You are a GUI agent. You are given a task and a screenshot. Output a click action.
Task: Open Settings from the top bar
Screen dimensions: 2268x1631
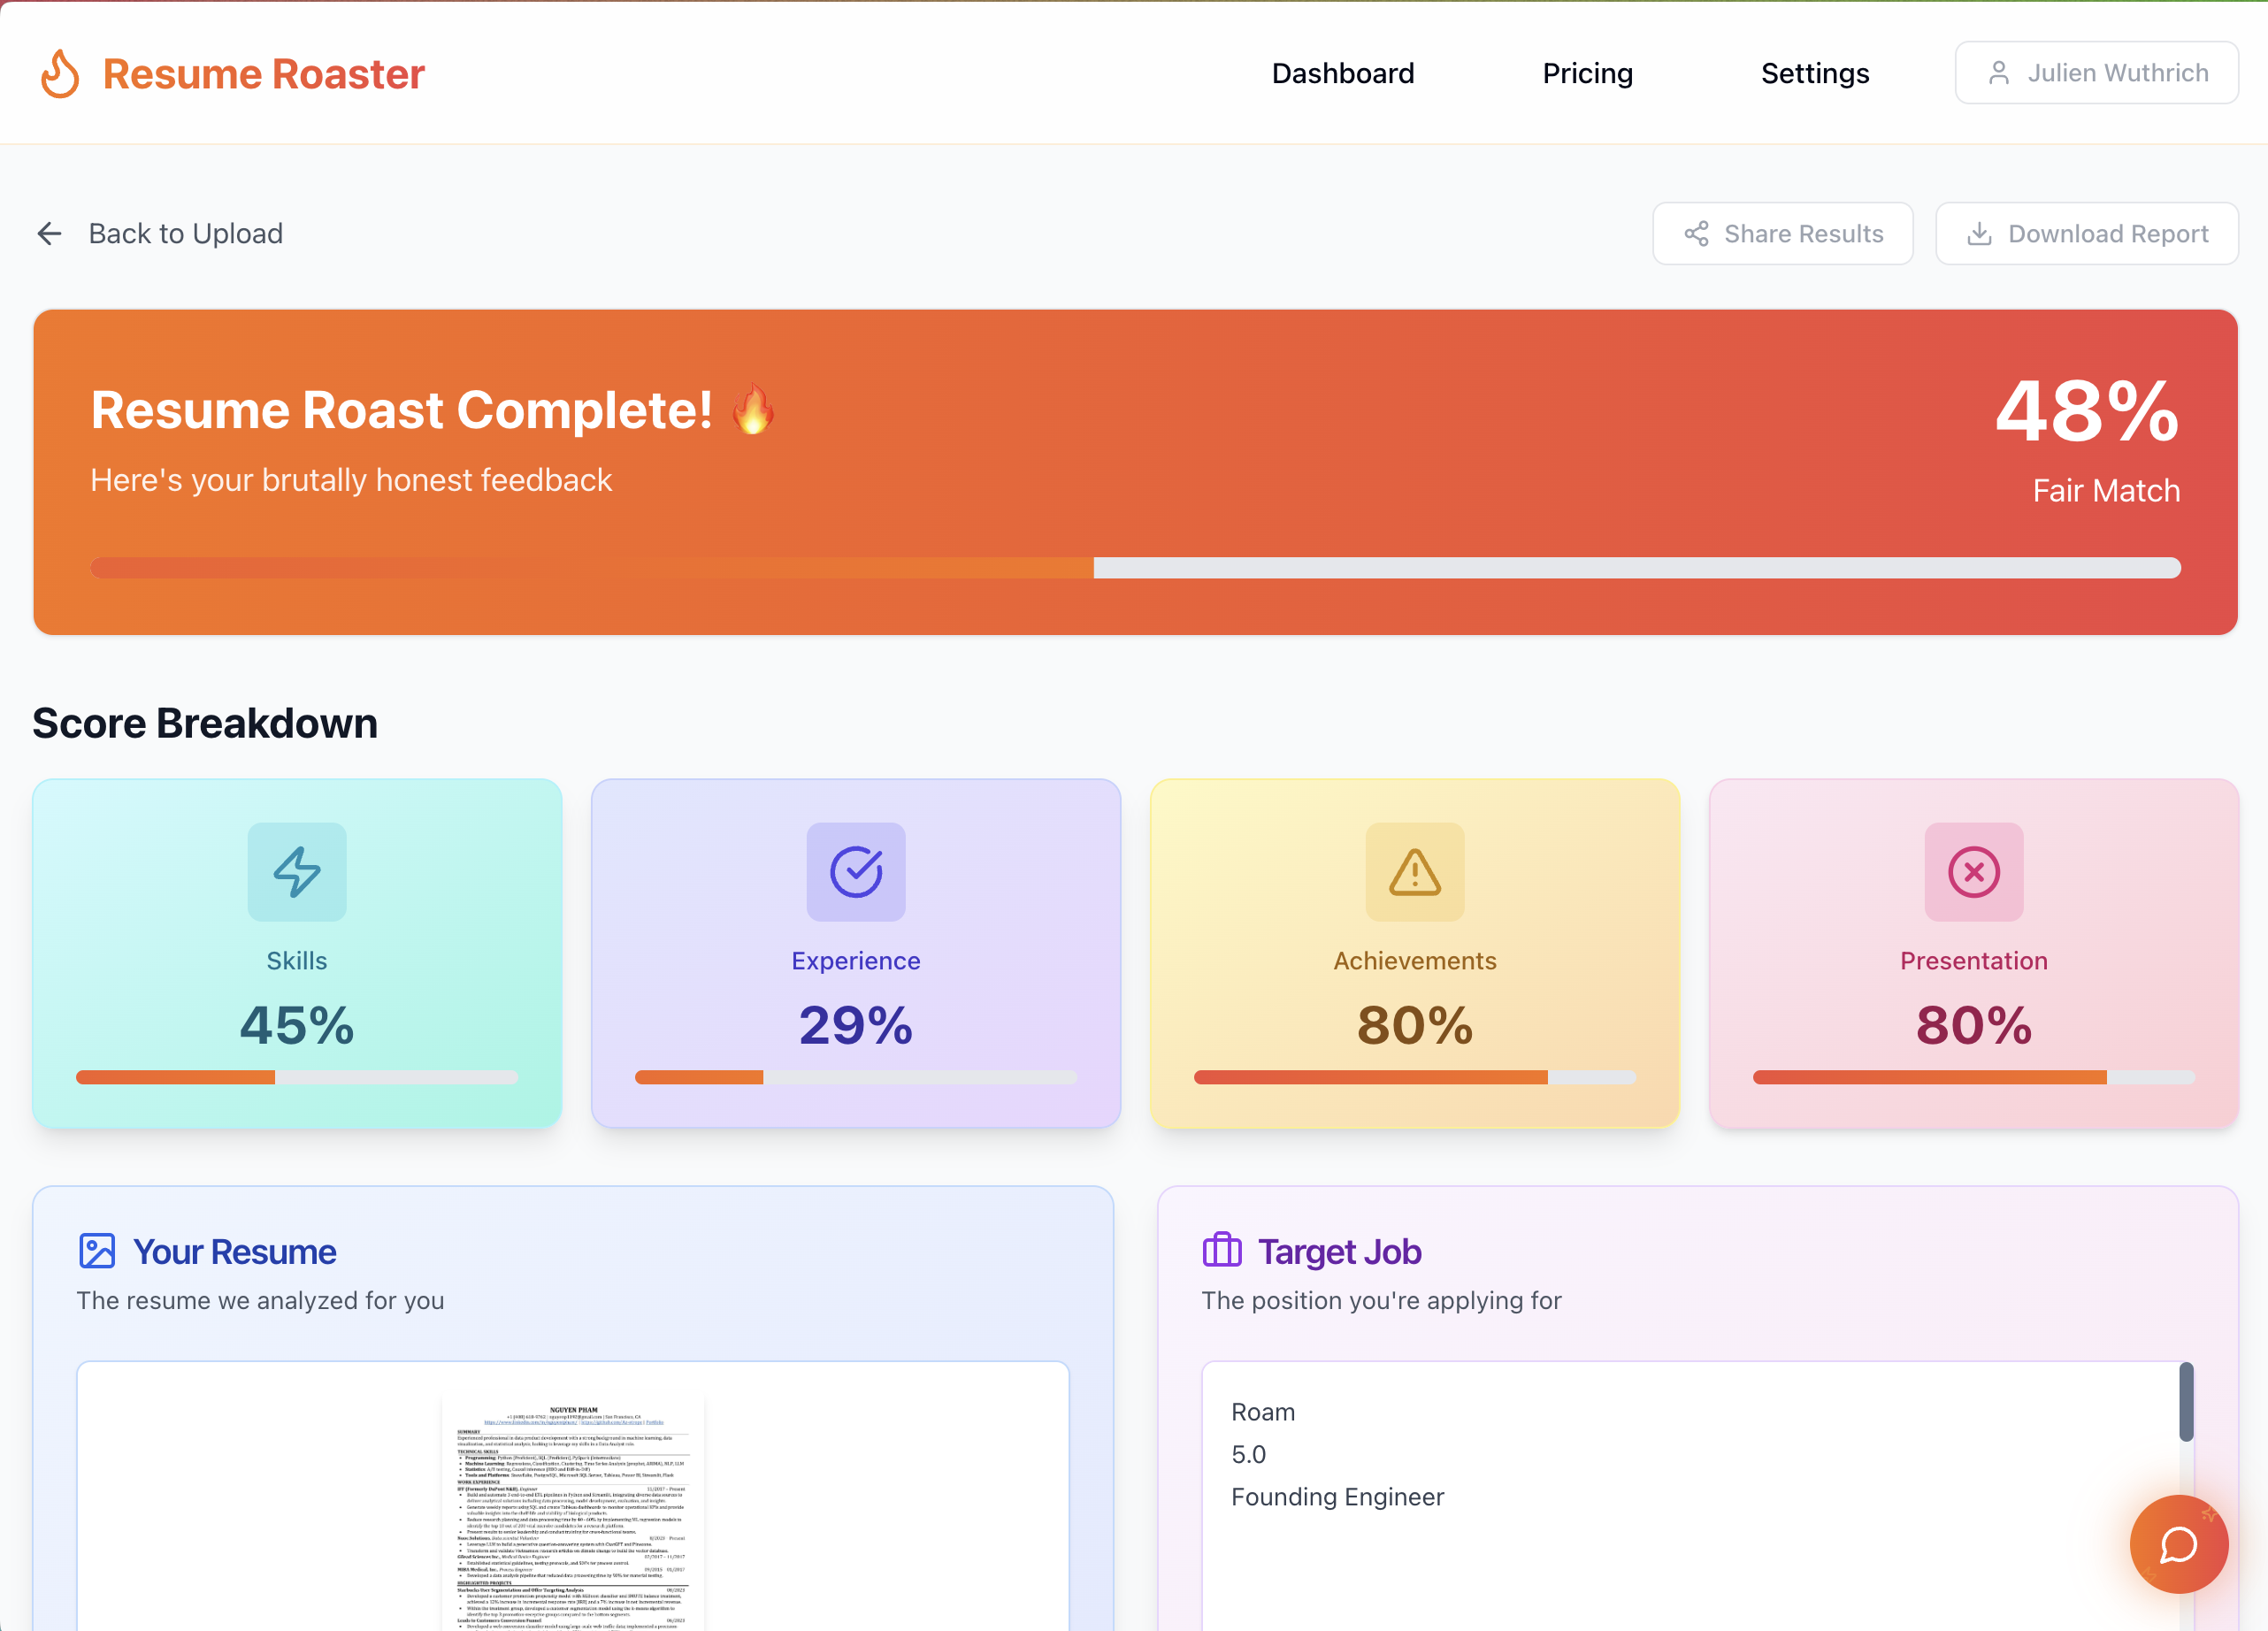(1814, 73)
